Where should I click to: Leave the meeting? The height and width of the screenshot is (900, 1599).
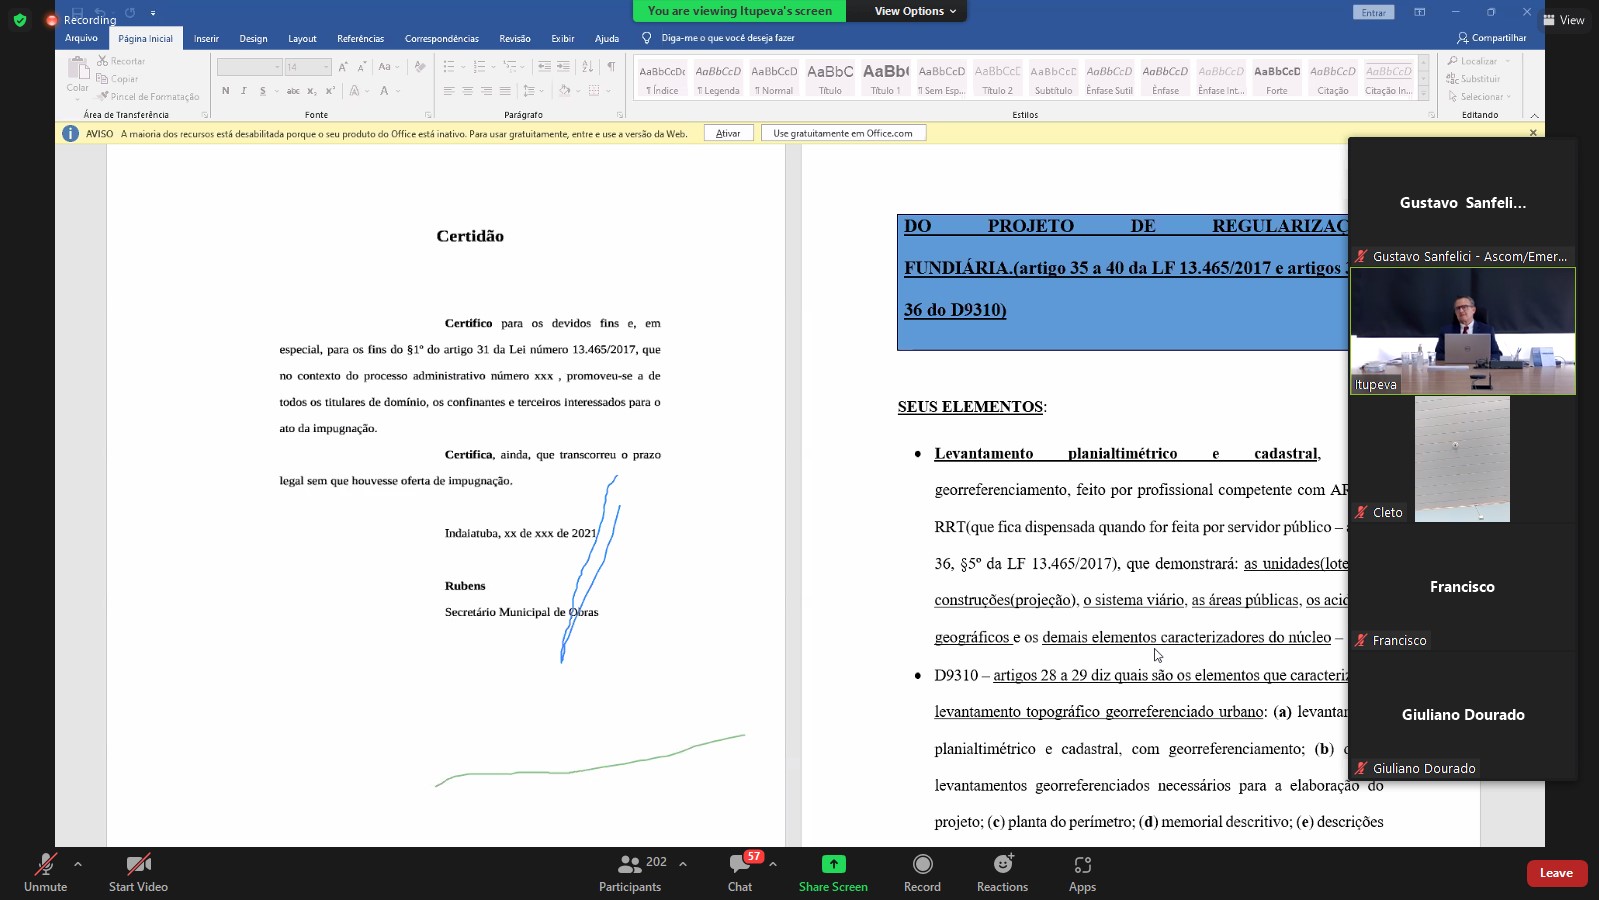click(x=1556, y=873)
